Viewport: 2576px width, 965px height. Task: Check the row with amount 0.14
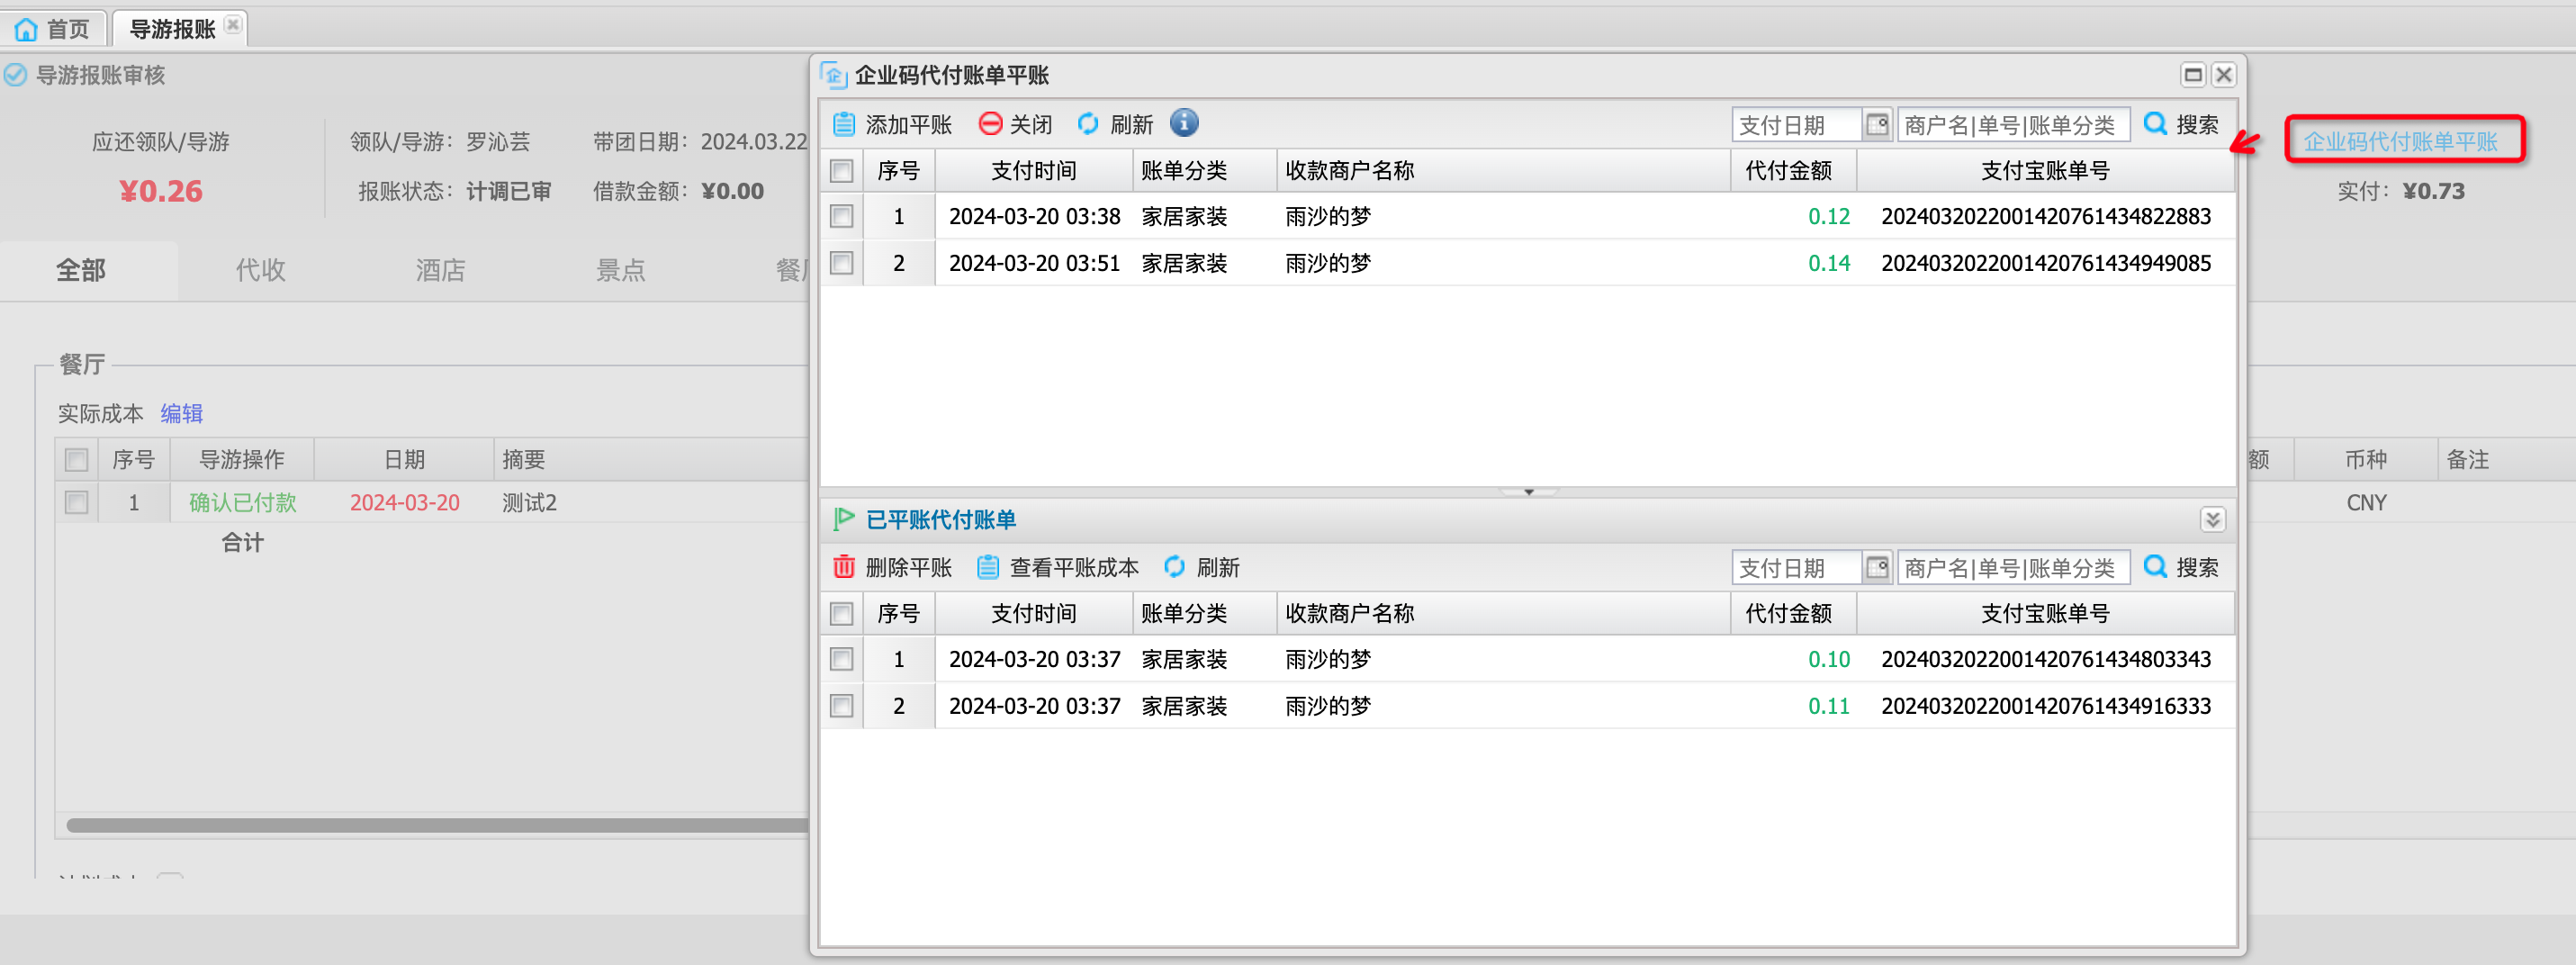tap(842, 263)
